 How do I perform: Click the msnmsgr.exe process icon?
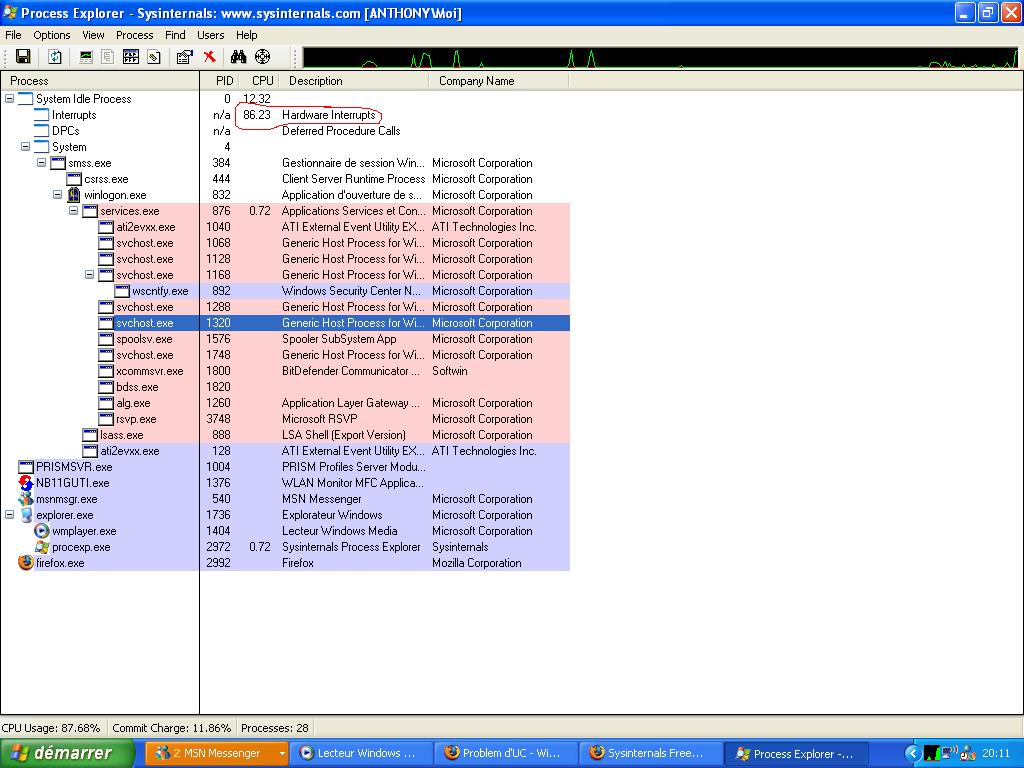(x=25, y=499)
